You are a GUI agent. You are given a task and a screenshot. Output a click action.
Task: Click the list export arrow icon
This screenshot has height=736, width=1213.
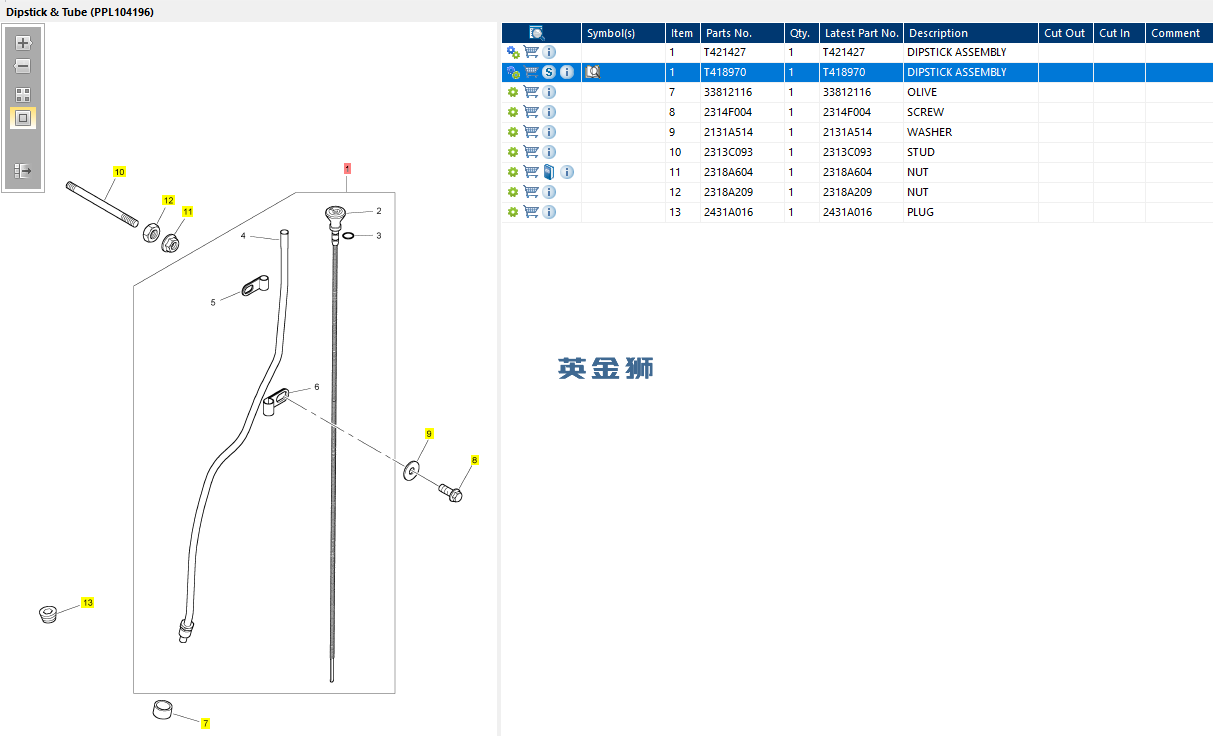pos(23,171)
